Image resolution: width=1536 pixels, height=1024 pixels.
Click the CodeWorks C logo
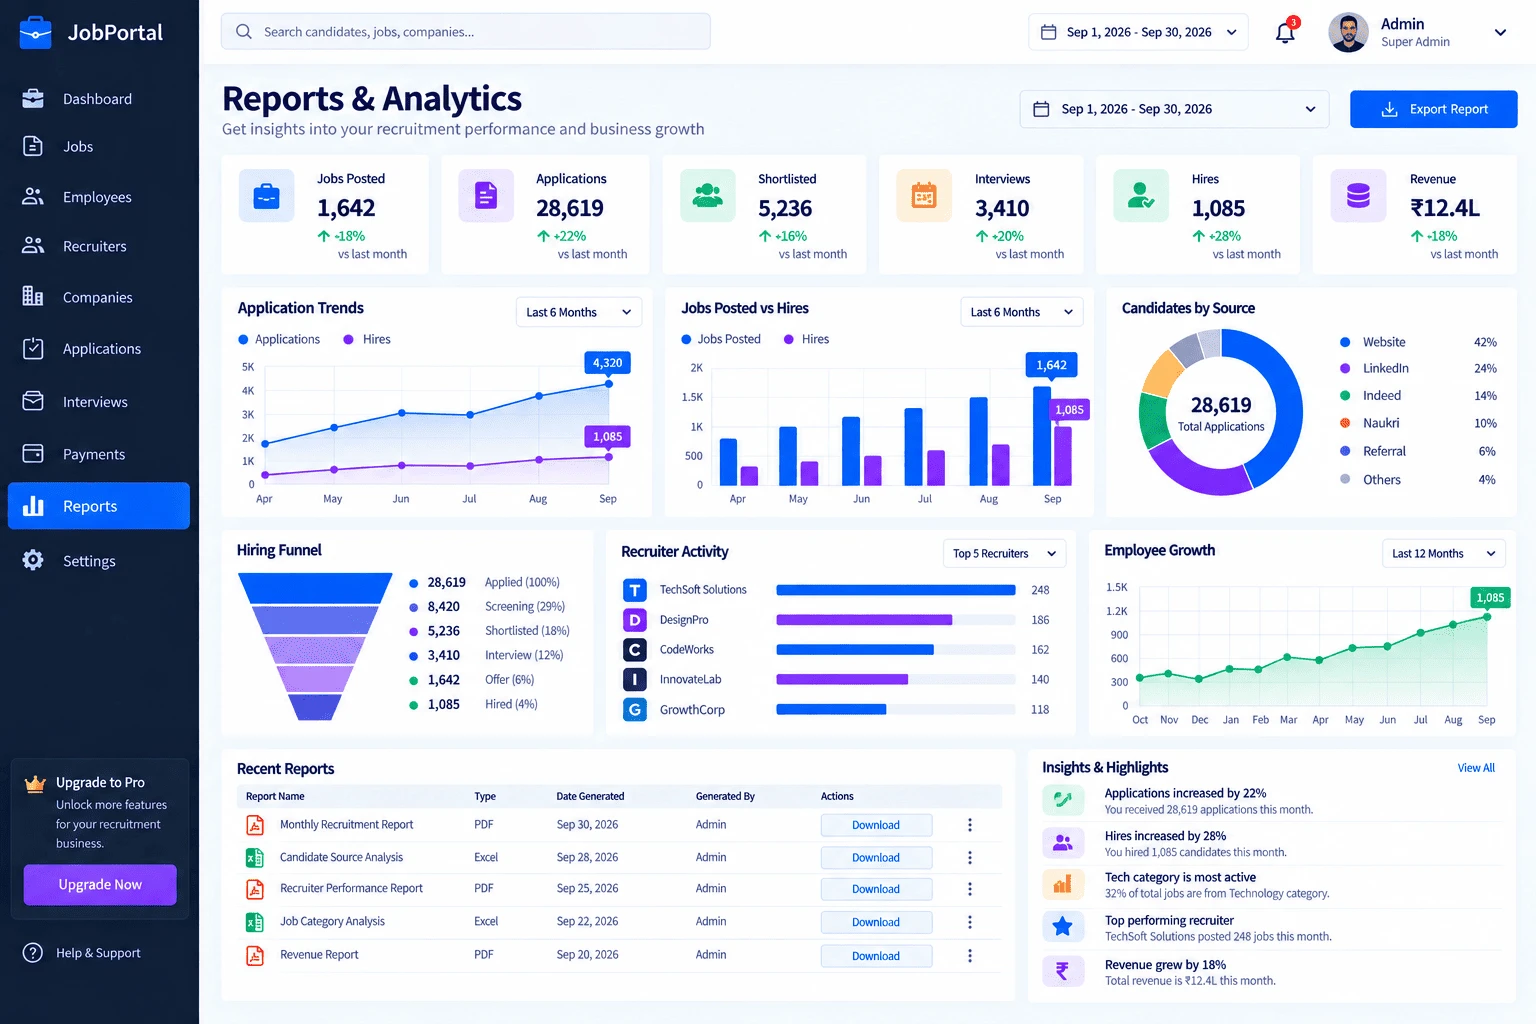coord(634,650)
